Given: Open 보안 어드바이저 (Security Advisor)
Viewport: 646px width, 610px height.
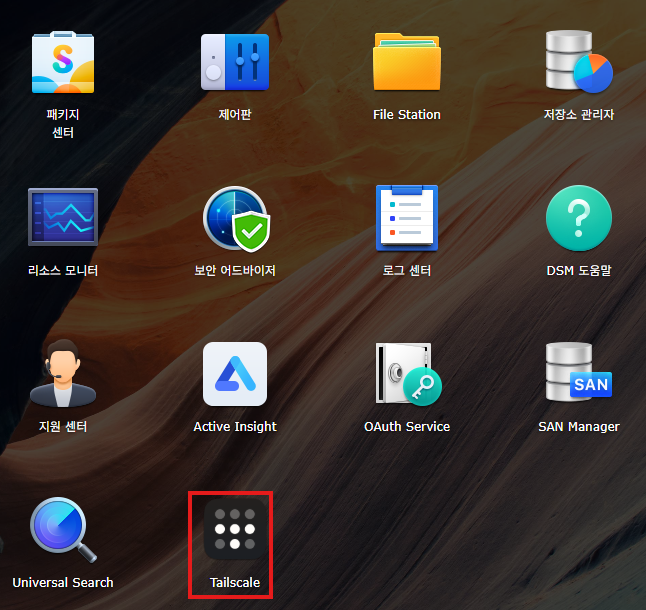Looking at the screenshot, I should pyautogui.click(x=236, y=218).
